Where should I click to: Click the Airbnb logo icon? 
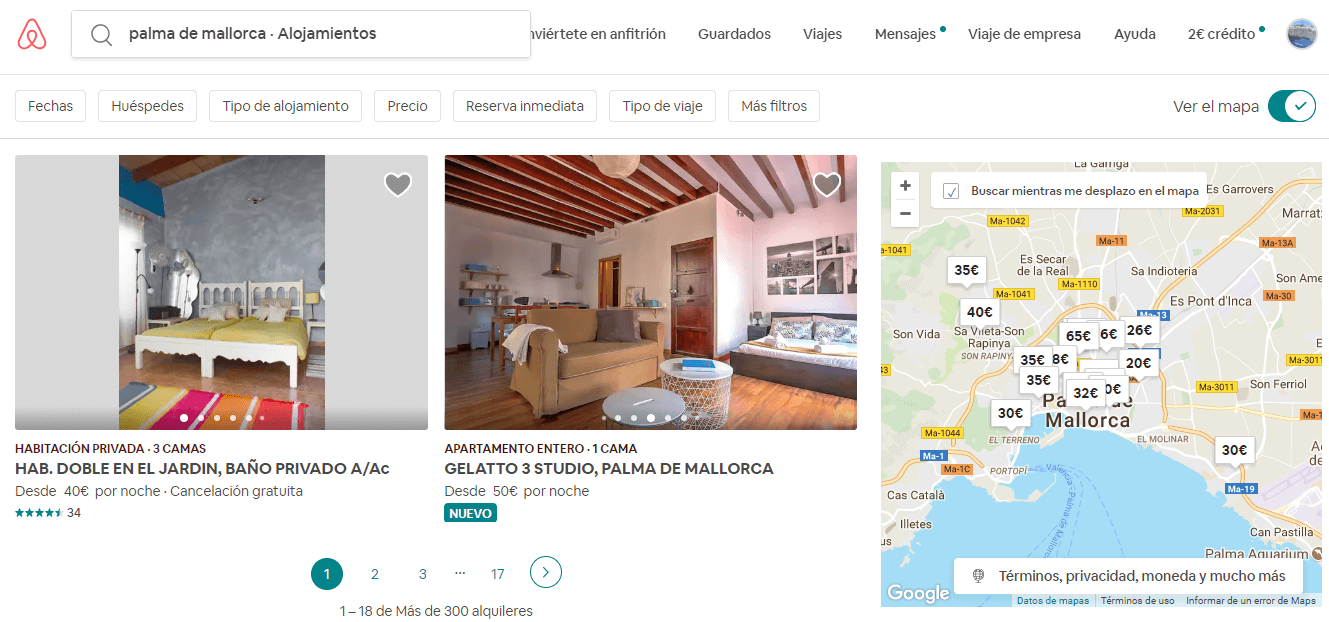[32, 35]
